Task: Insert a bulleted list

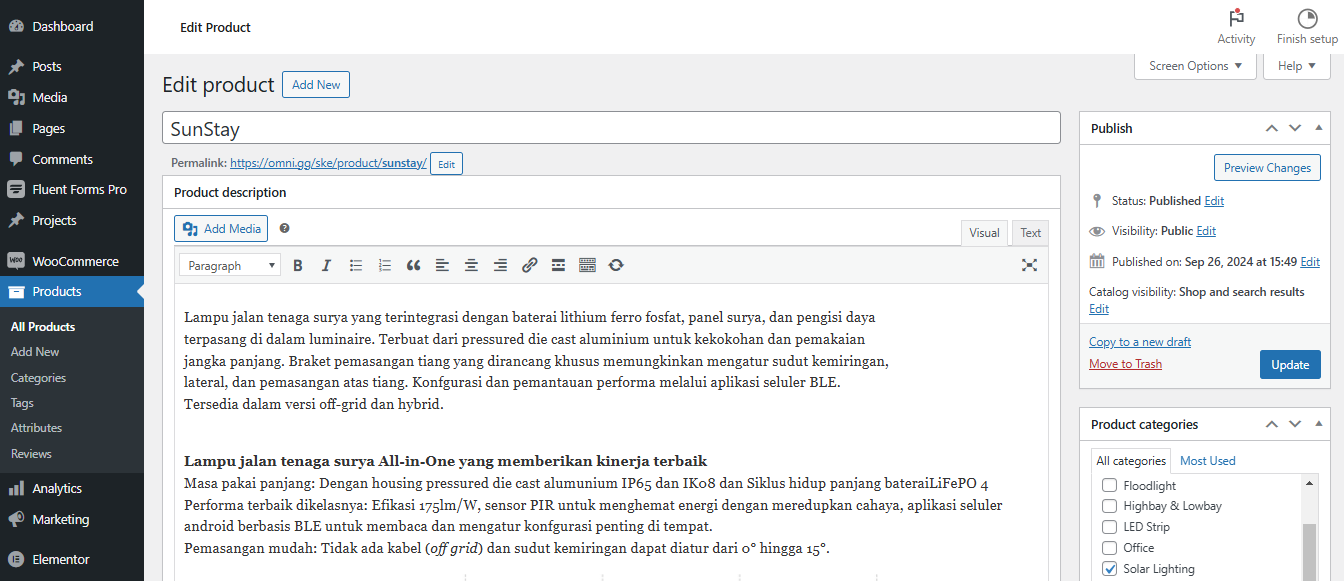Action: 355,265
